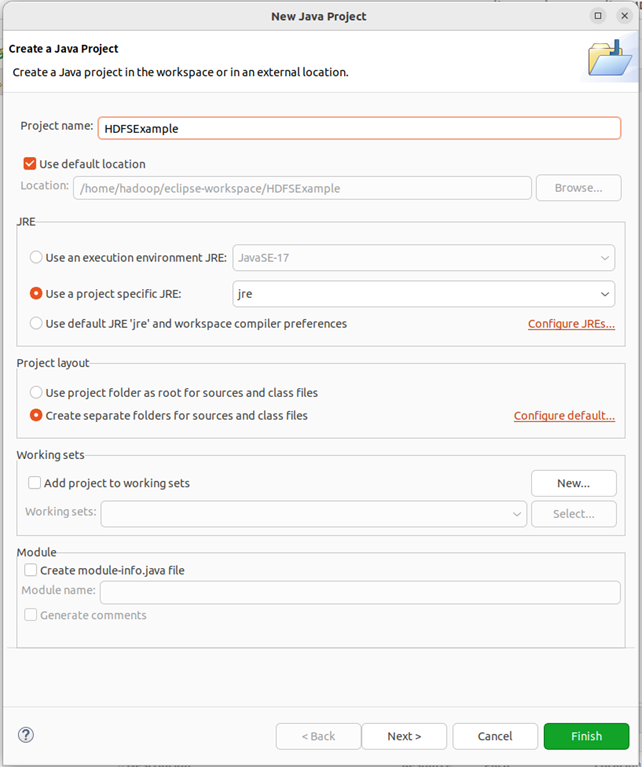Screen dimensions: 642x767
Task: Open the project specific JRE 'jre' dropdown
Action: coord(423,293)
